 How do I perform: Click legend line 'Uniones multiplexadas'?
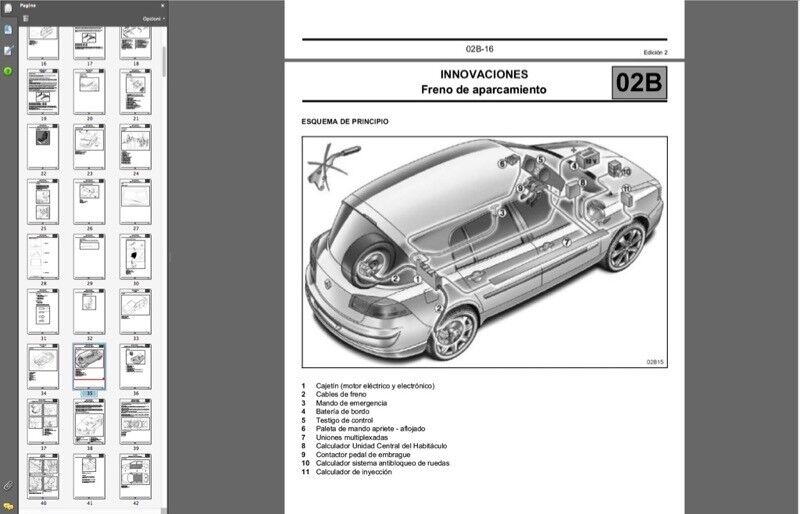pos(352,437)
